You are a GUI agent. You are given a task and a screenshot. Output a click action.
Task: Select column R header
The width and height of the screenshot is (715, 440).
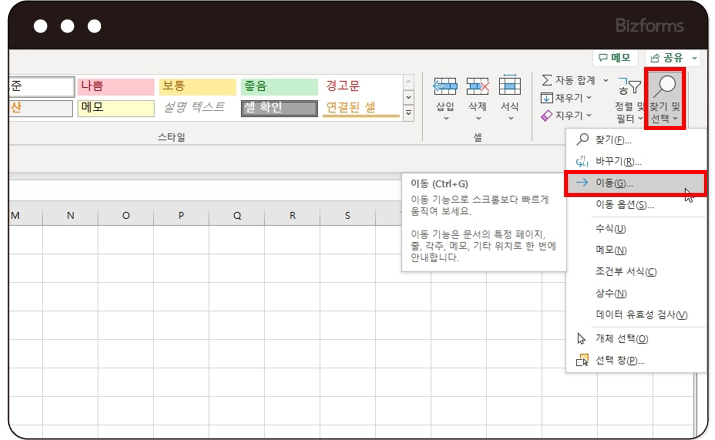(x=292, y=216)
